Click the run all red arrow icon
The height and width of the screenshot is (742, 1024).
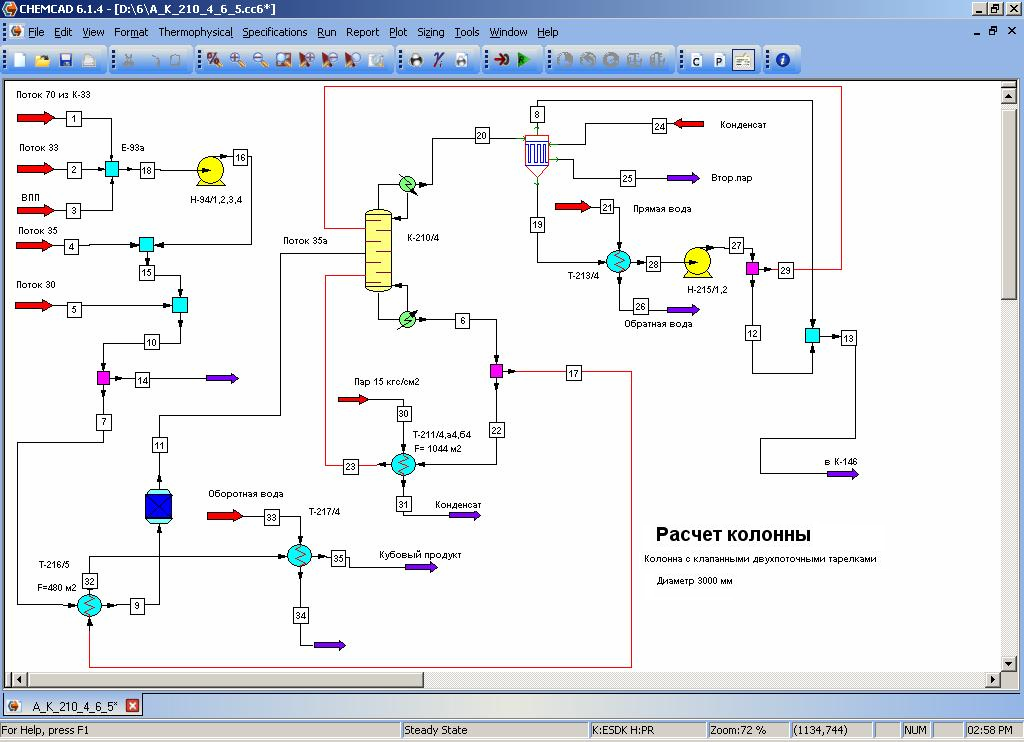(502, 60)
